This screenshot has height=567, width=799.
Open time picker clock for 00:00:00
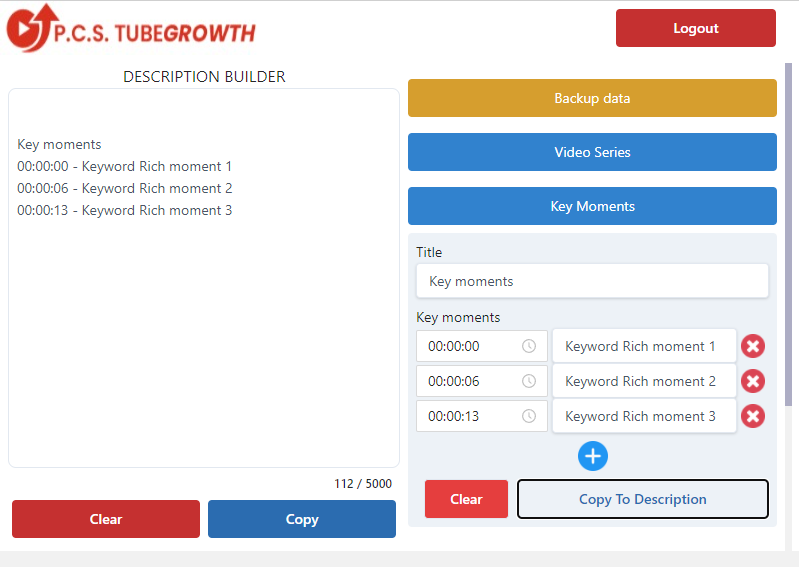(529, 346)
